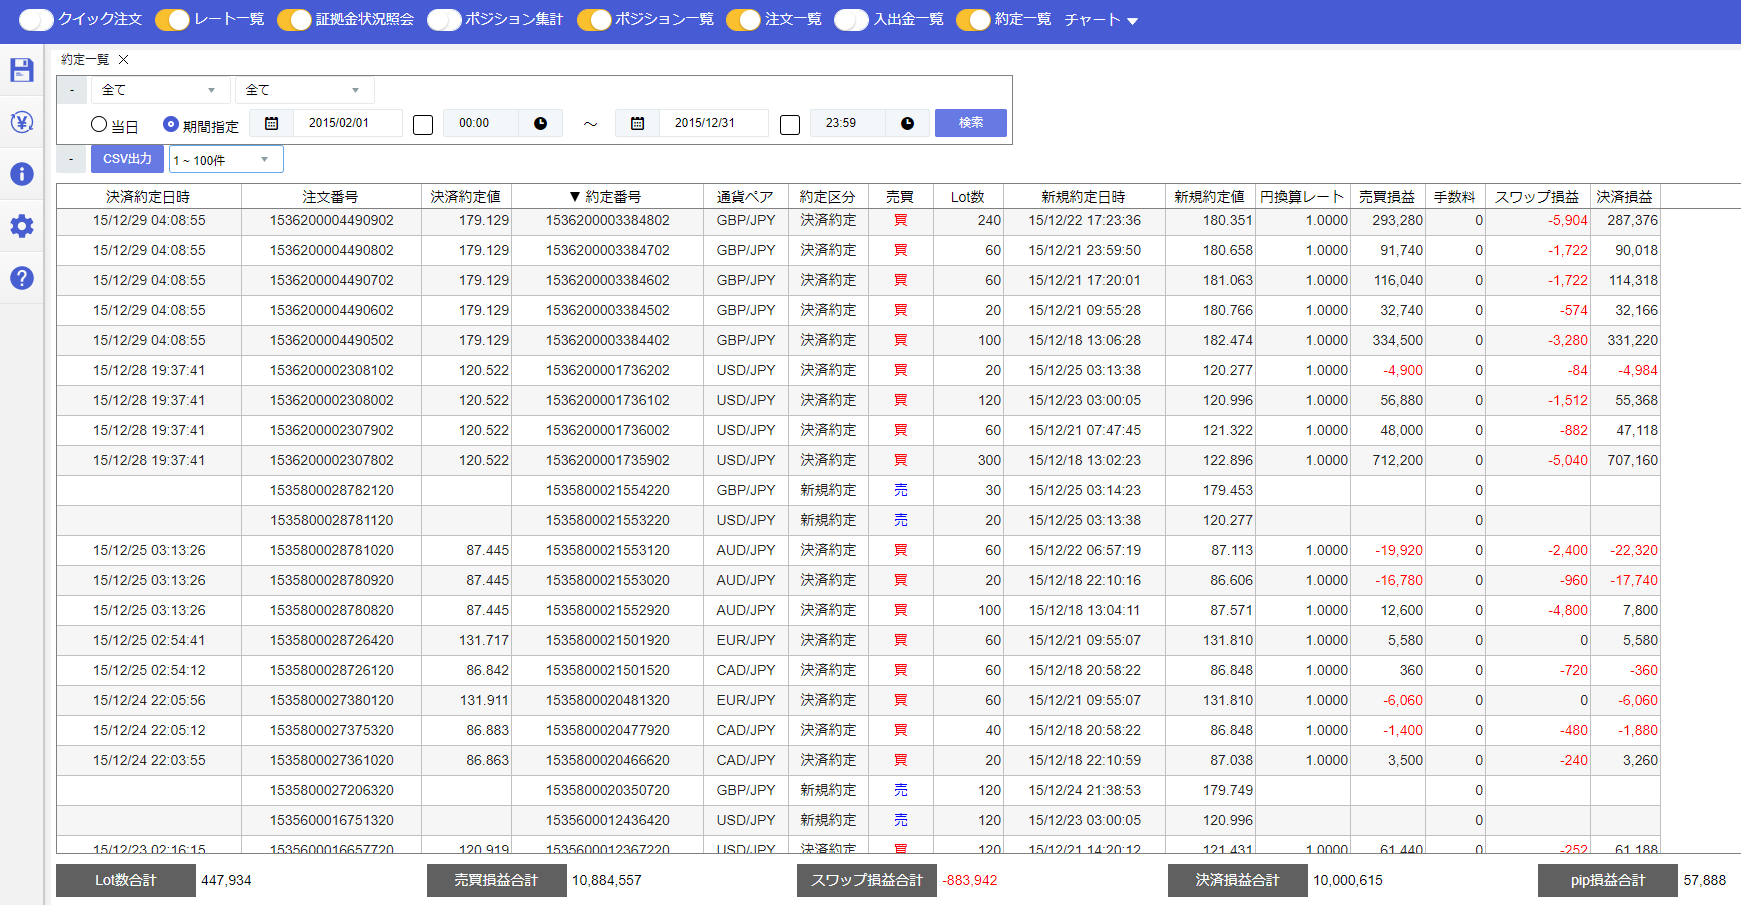The height and width of the screenshot is (905, 1741).
Task: Toggle the ポジション一覧 switch
Action: (x=594, y=20)
